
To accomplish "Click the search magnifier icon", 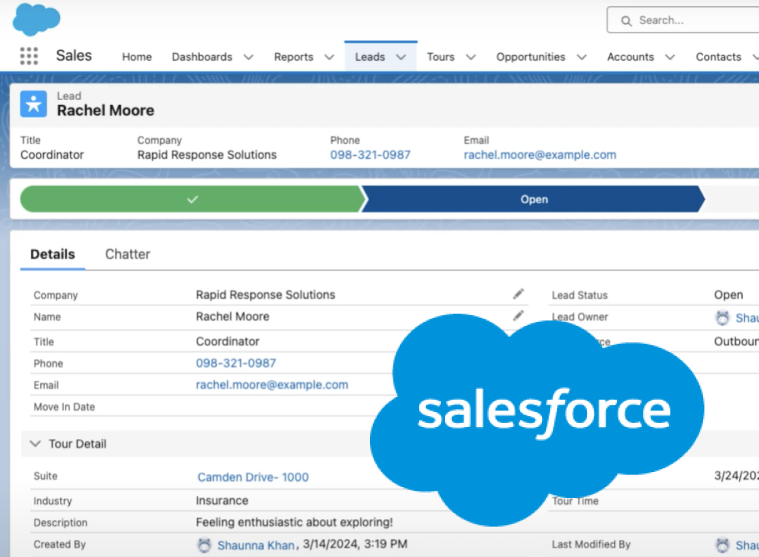I will (626, 21).
